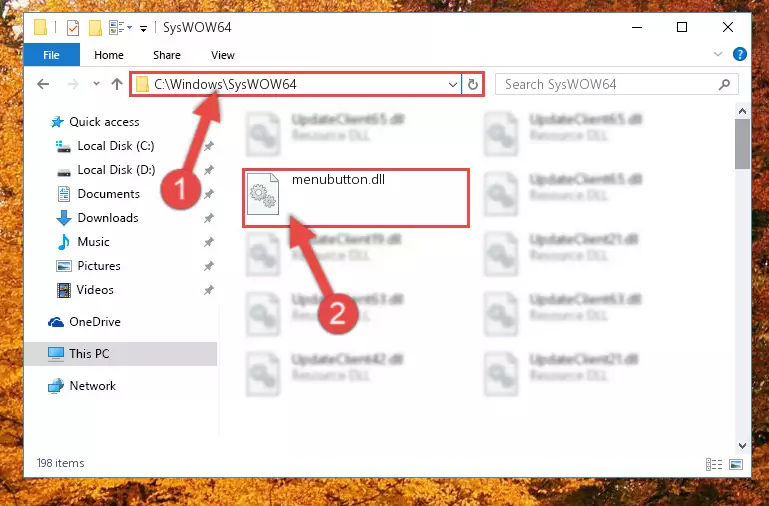Refresh the SysWOW64 folder view
Viewport: 769px width, 506px height.
[x=473, y=84]
